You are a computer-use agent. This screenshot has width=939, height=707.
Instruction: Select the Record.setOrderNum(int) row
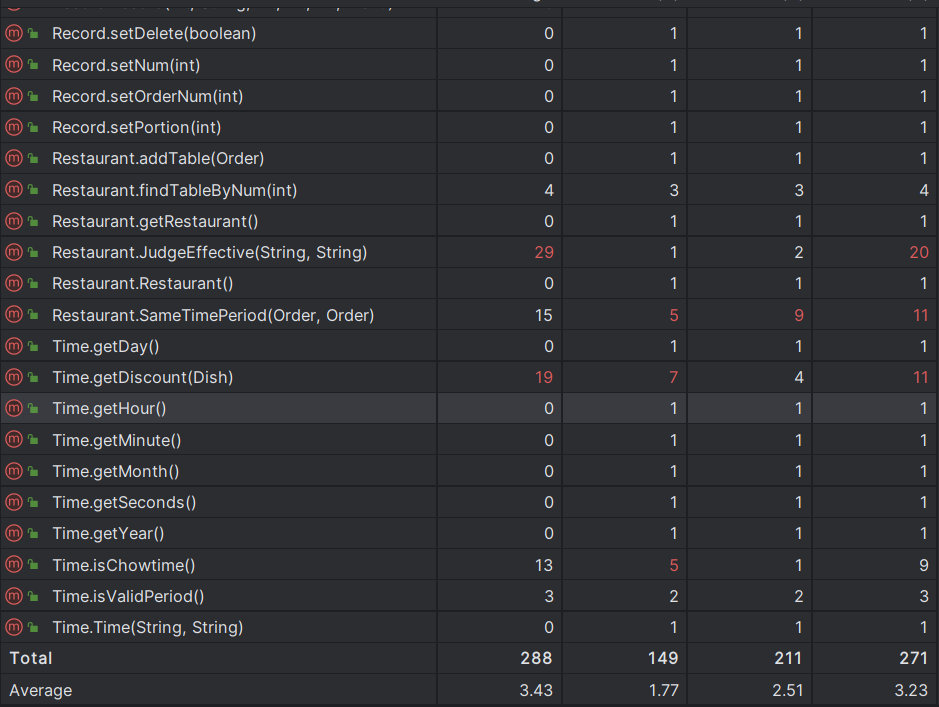click(147, 96)
